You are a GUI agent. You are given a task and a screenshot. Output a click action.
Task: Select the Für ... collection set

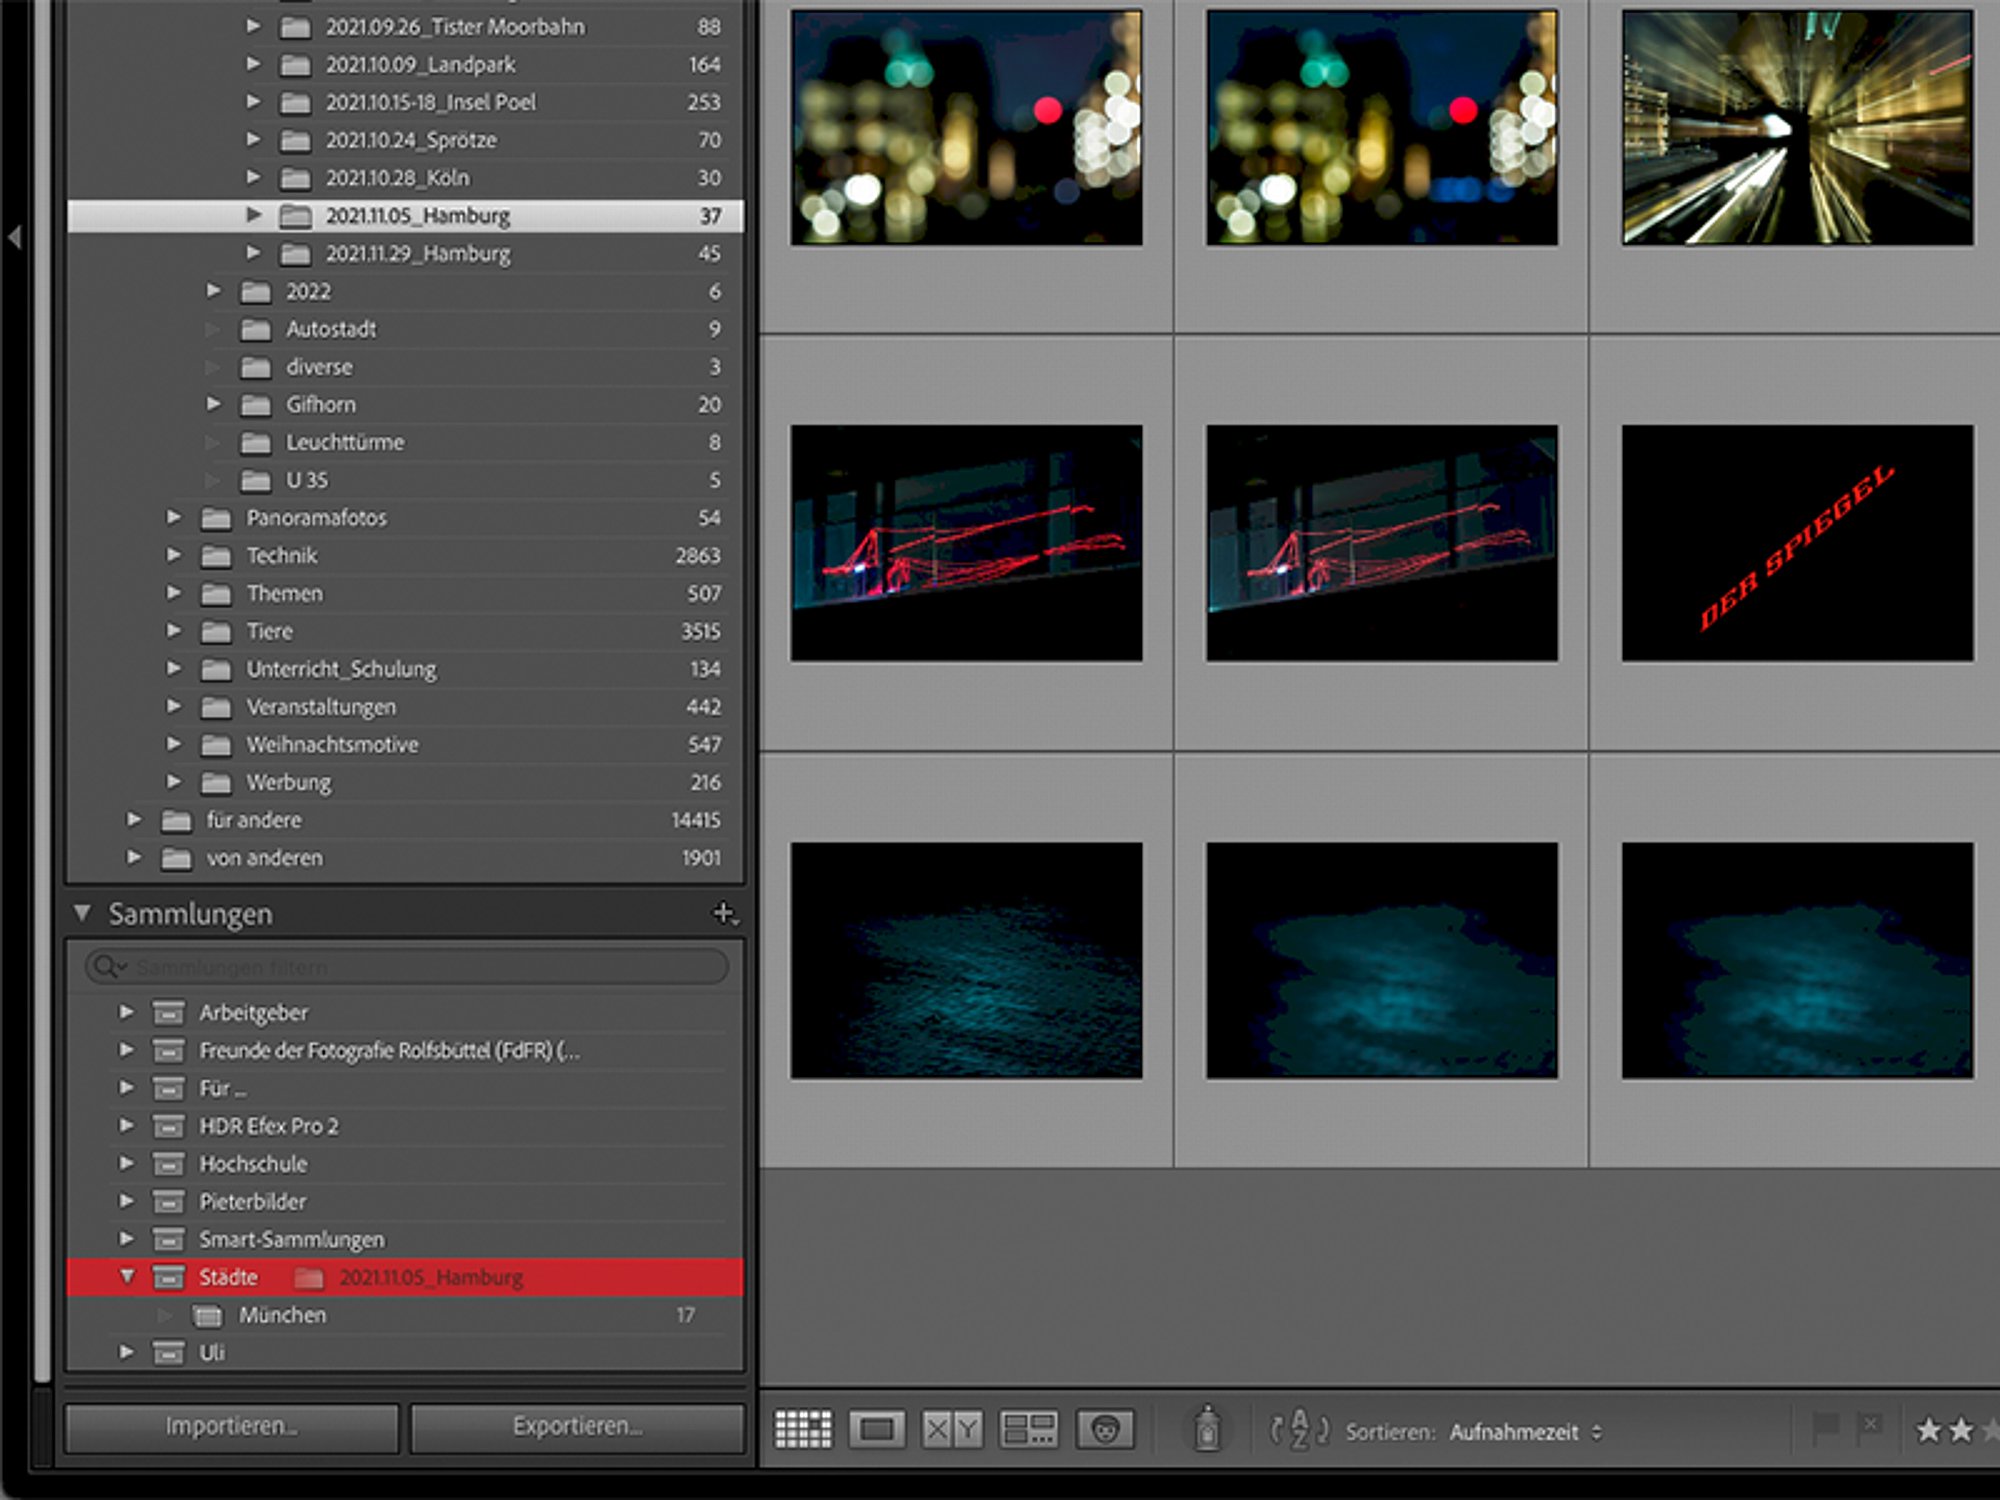[x=405, y=1089]
